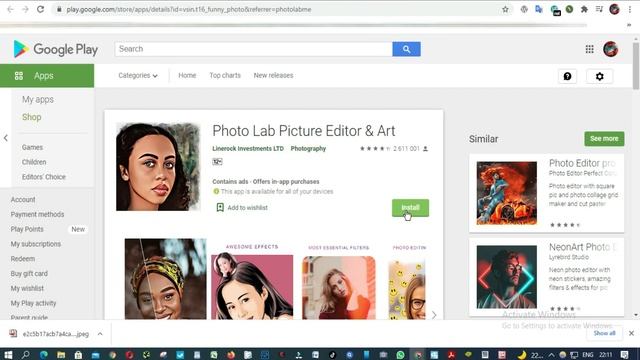
Task: Open Children in the sidebar
Action: coord(34,162)
